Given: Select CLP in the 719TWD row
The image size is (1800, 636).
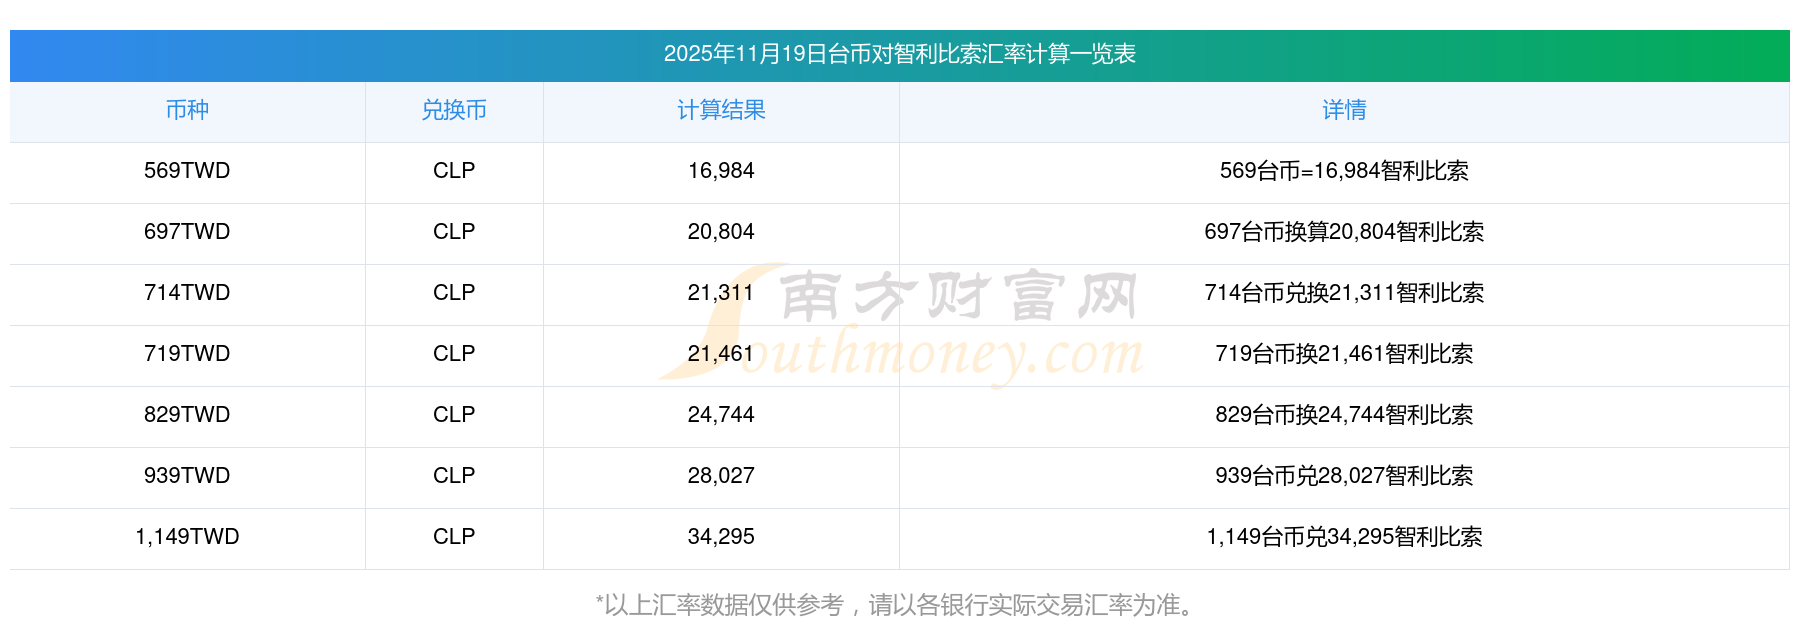Looking at the screenshot, I should [x=454, y=354].
